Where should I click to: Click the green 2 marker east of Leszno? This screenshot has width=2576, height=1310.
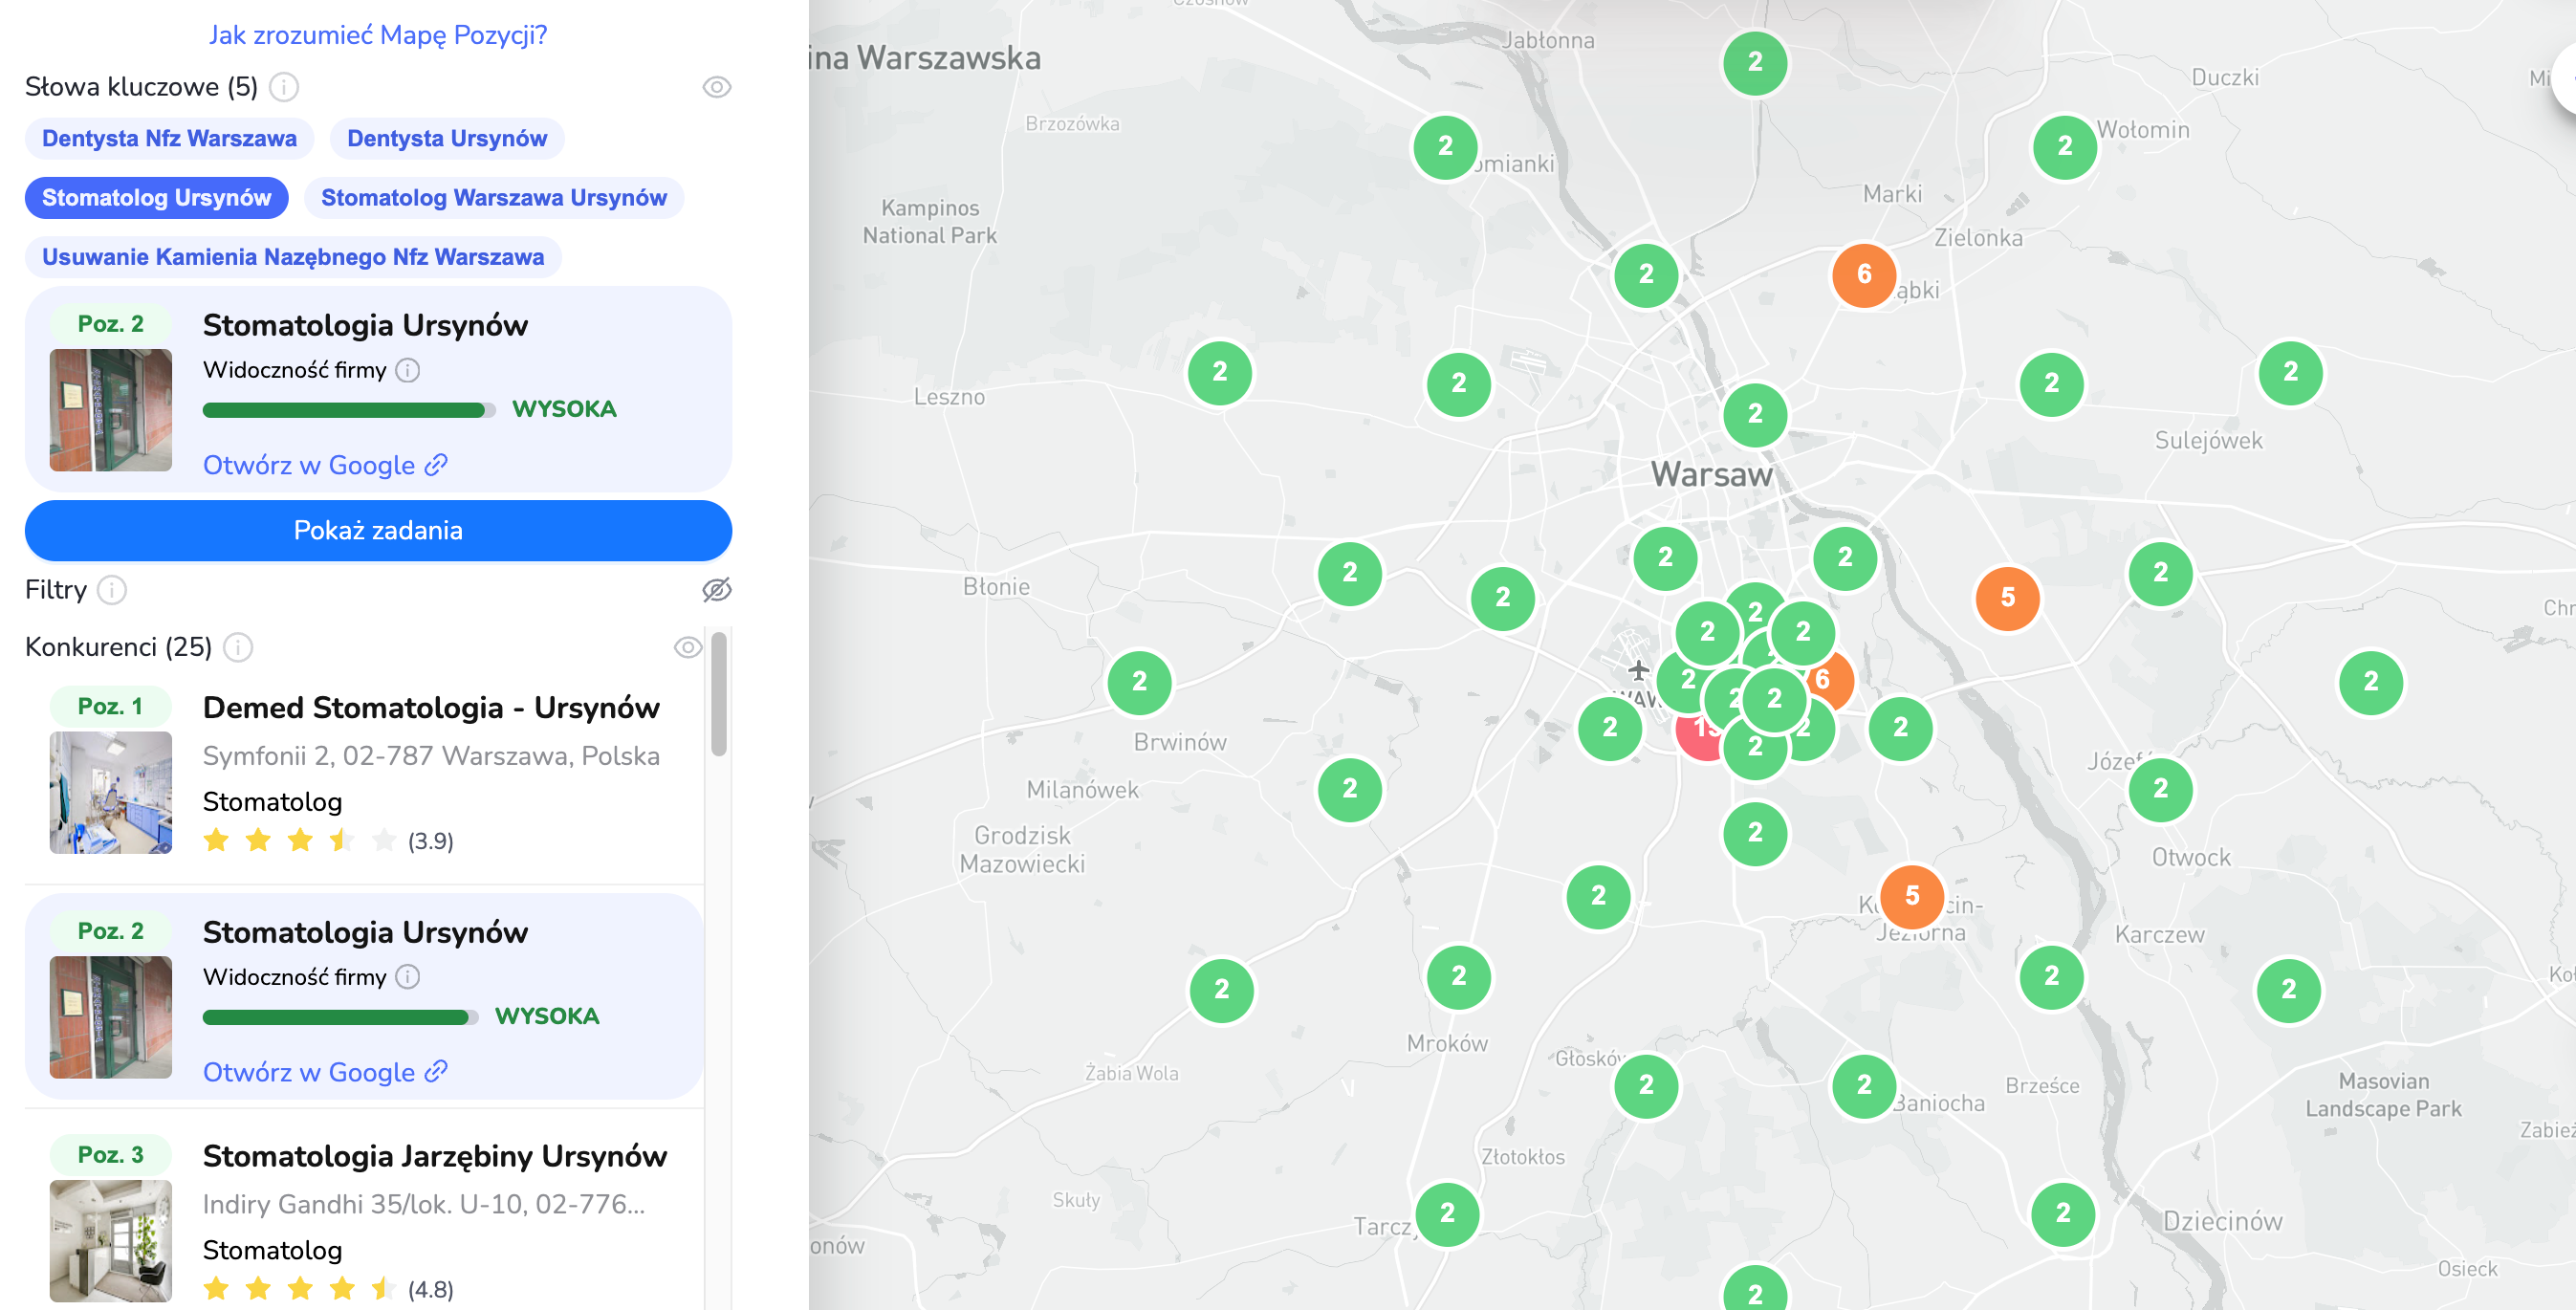coord(1219,372)
